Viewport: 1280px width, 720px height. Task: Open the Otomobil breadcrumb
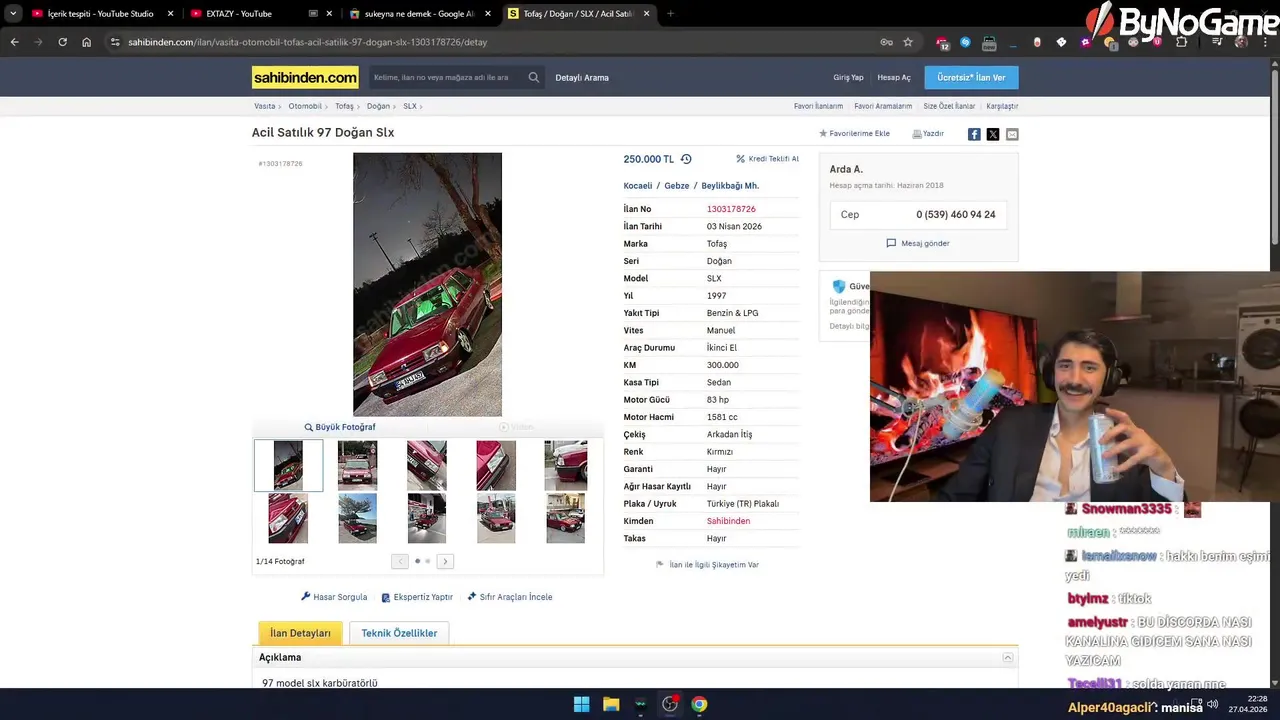click(305, 106)
